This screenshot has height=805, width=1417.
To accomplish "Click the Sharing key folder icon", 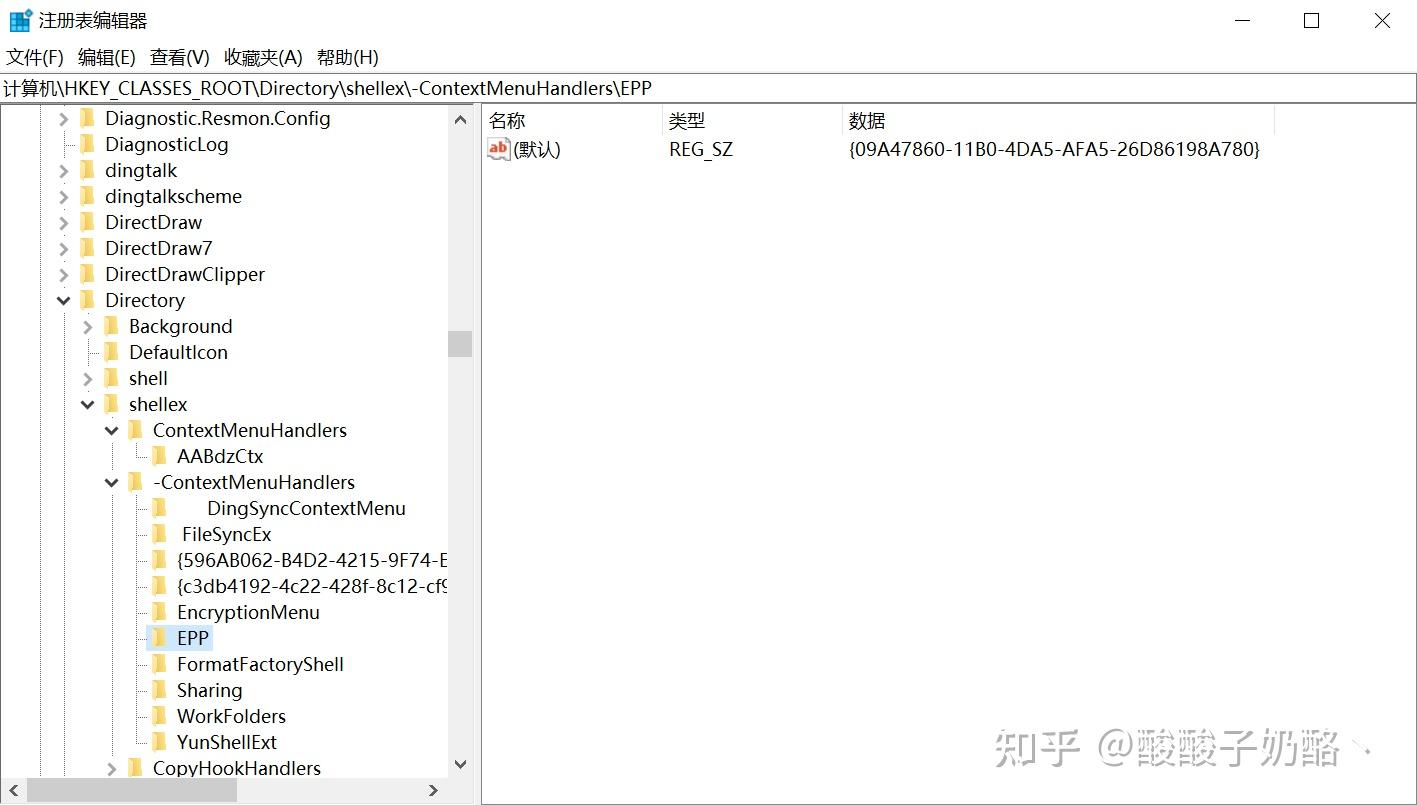I will pyautogui.click(x=161, y=690).
